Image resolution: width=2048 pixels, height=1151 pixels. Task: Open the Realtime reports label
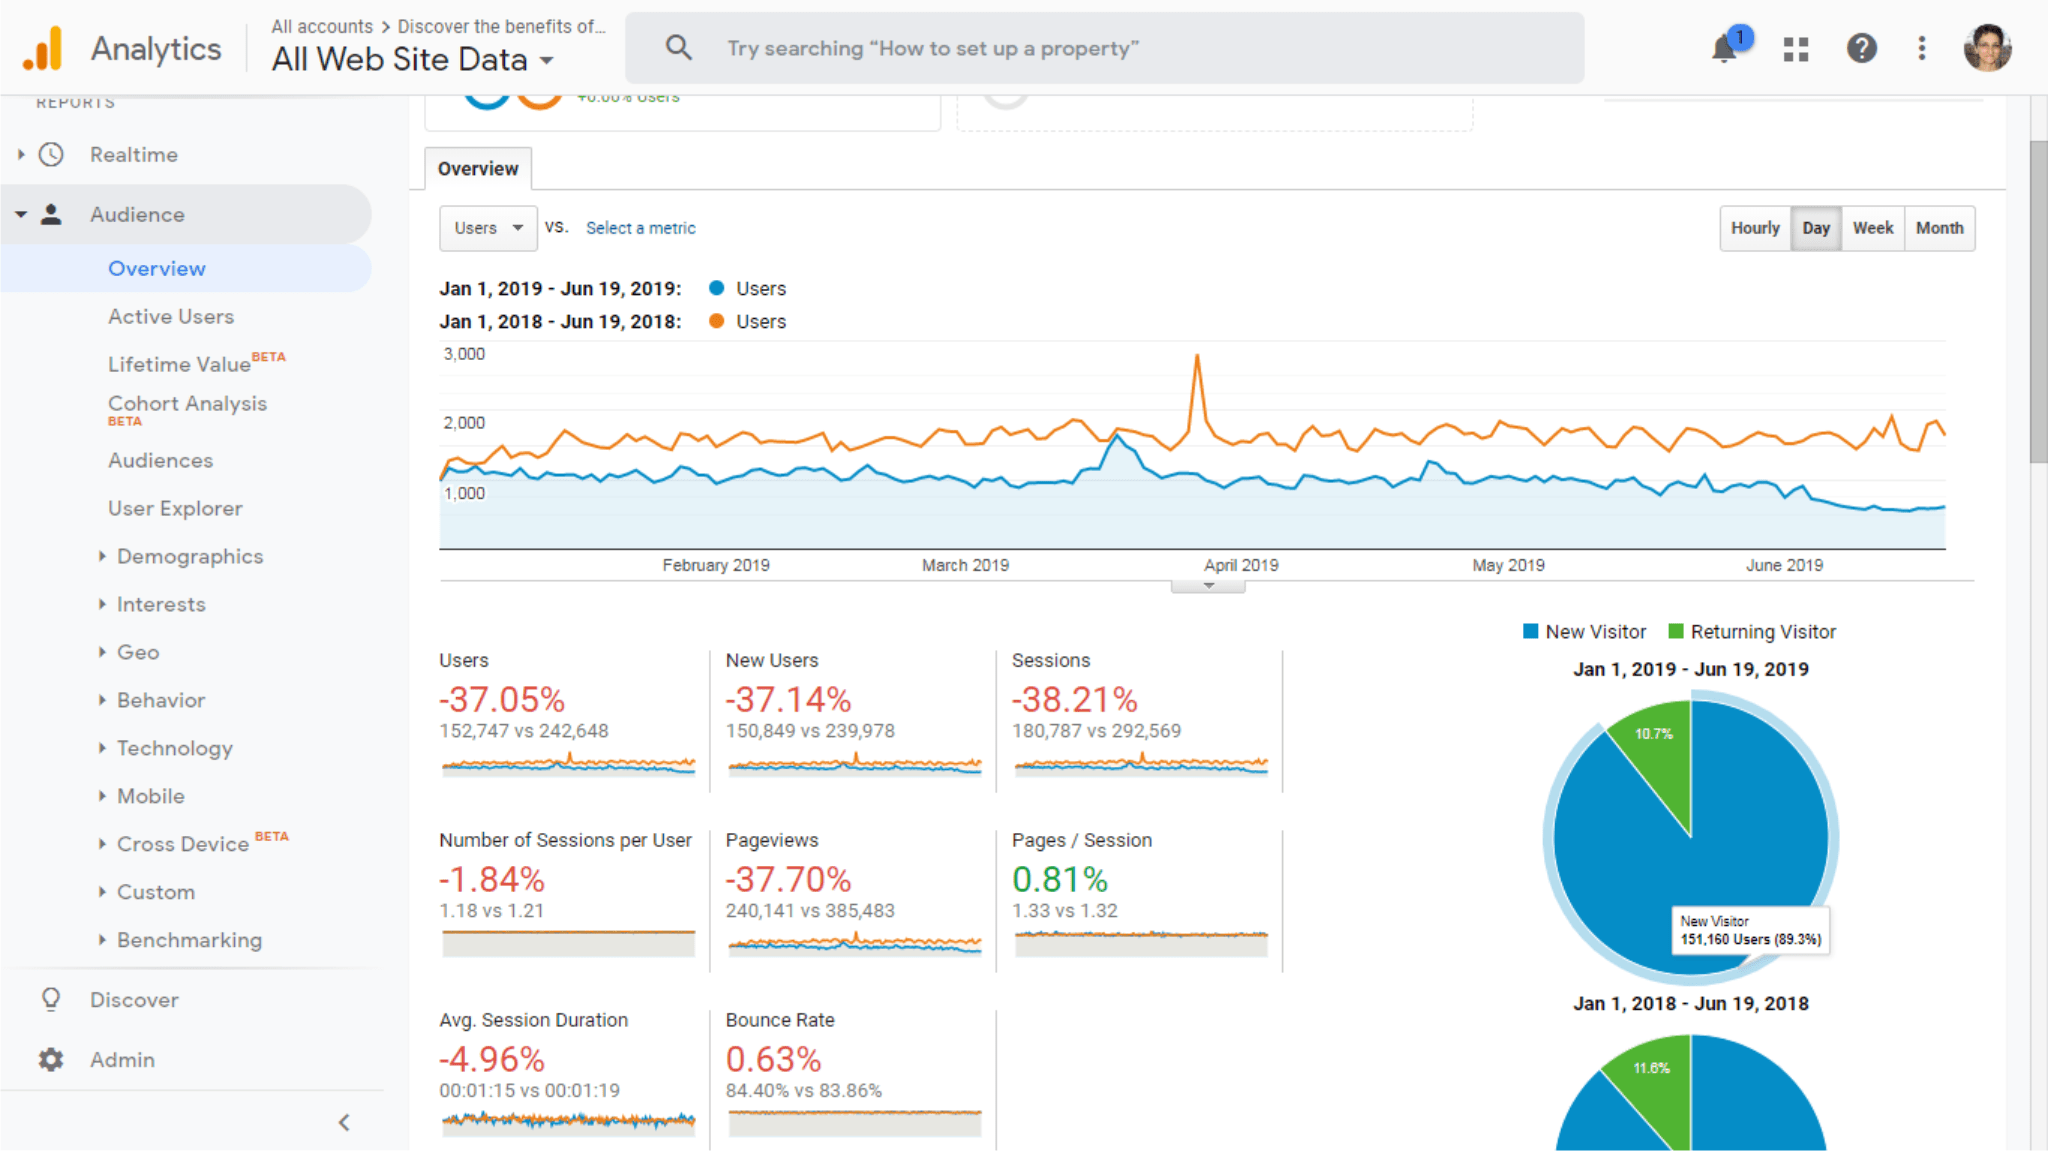pyautogui.click(x=134, y=154)
